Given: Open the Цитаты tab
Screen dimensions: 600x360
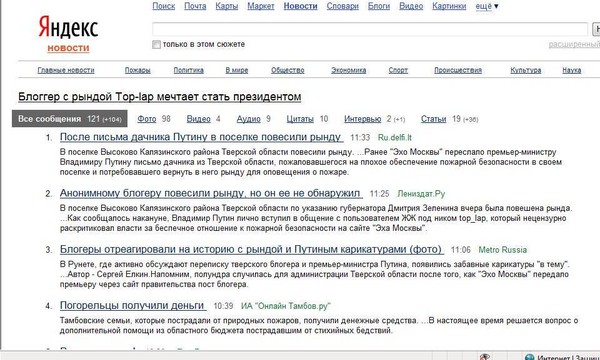Looking at the screenshot, I should [x=300, y=119].
